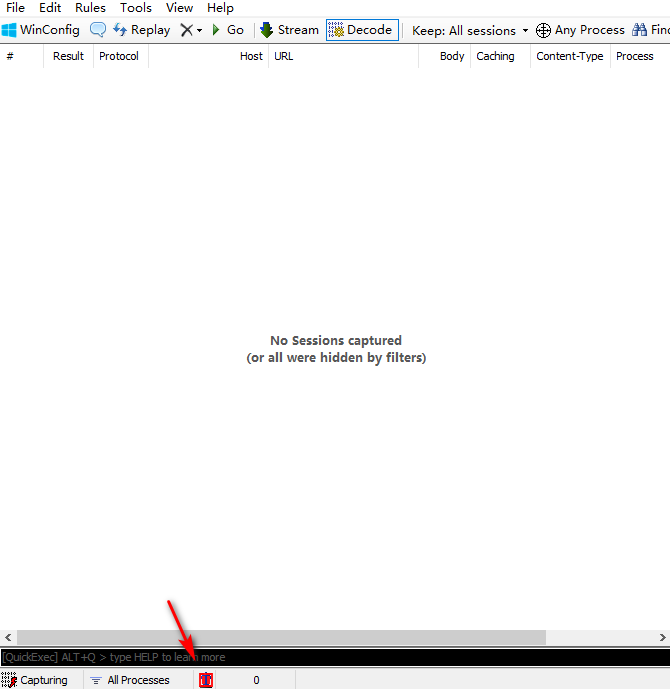Sort by the Body column header
The image size is (670, 689).
pos(444,56)
